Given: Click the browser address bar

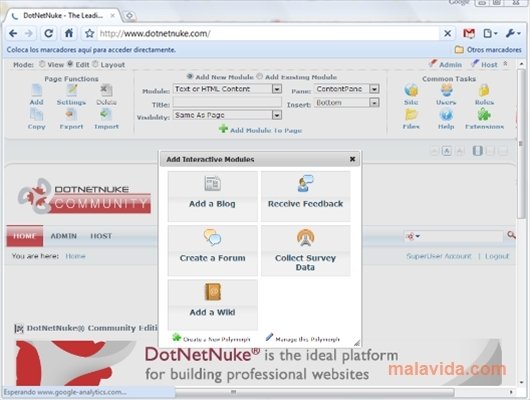Looking at the screenshot, I should tap(268, 33).
